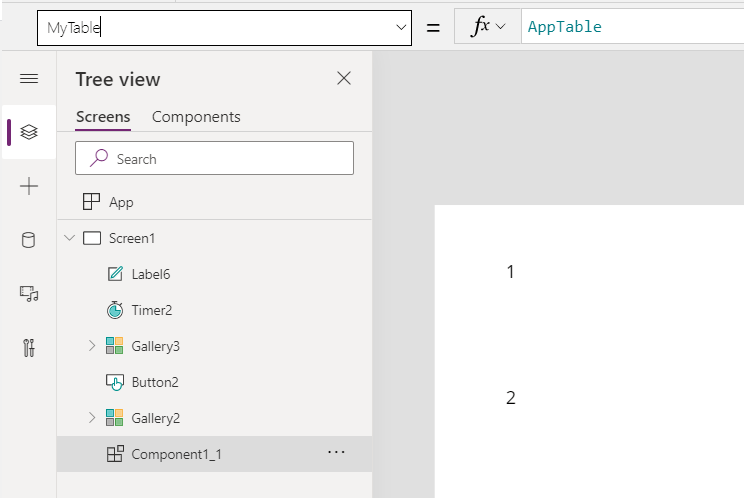Open the hamburger menu in left rail

point(29,78)
